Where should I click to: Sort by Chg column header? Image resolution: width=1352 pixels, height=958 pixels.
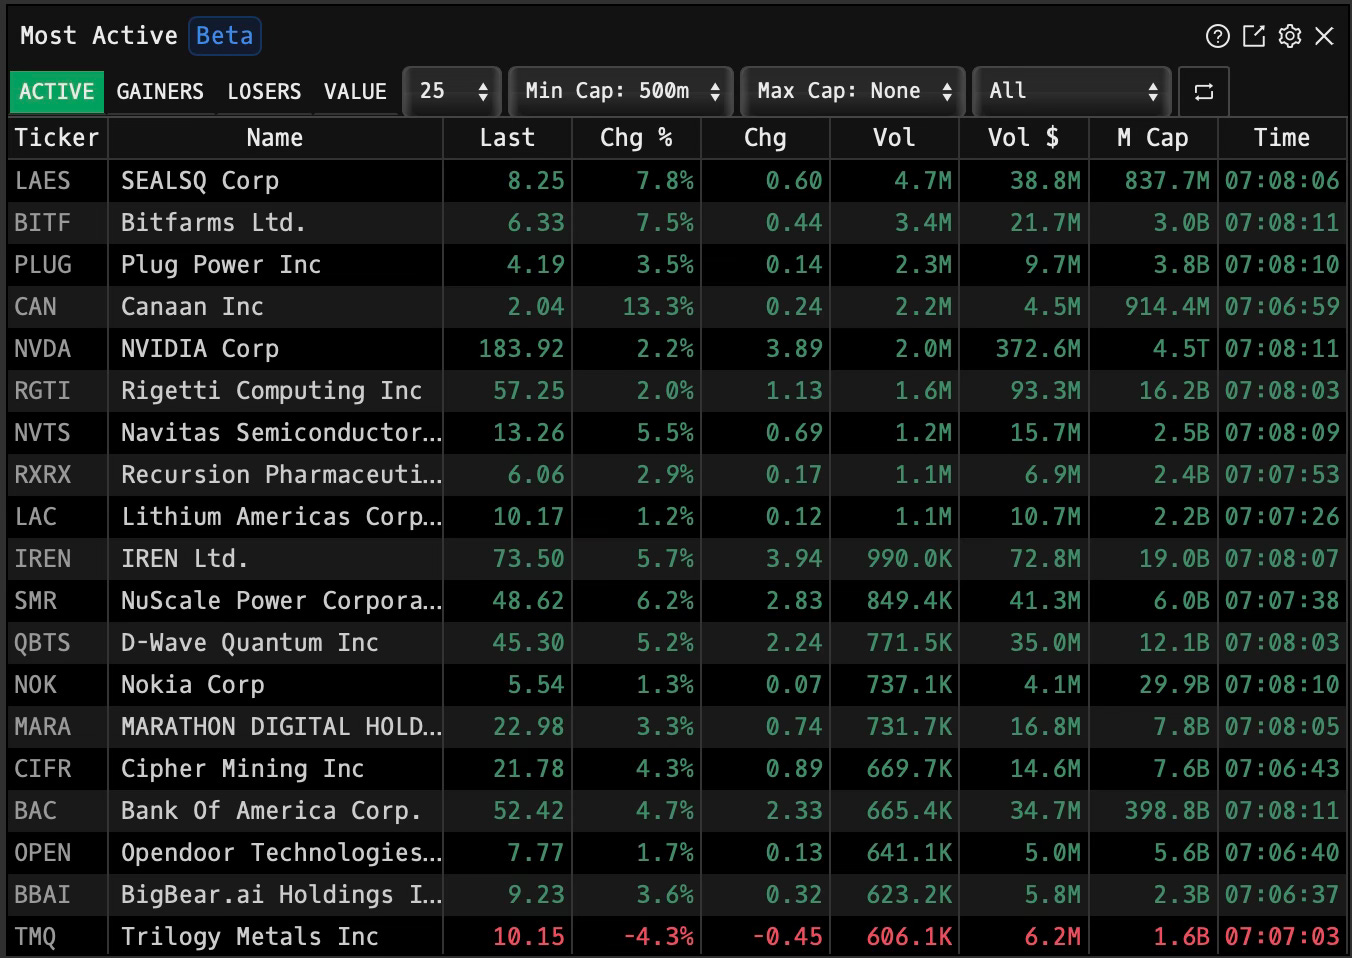point(765,138)
